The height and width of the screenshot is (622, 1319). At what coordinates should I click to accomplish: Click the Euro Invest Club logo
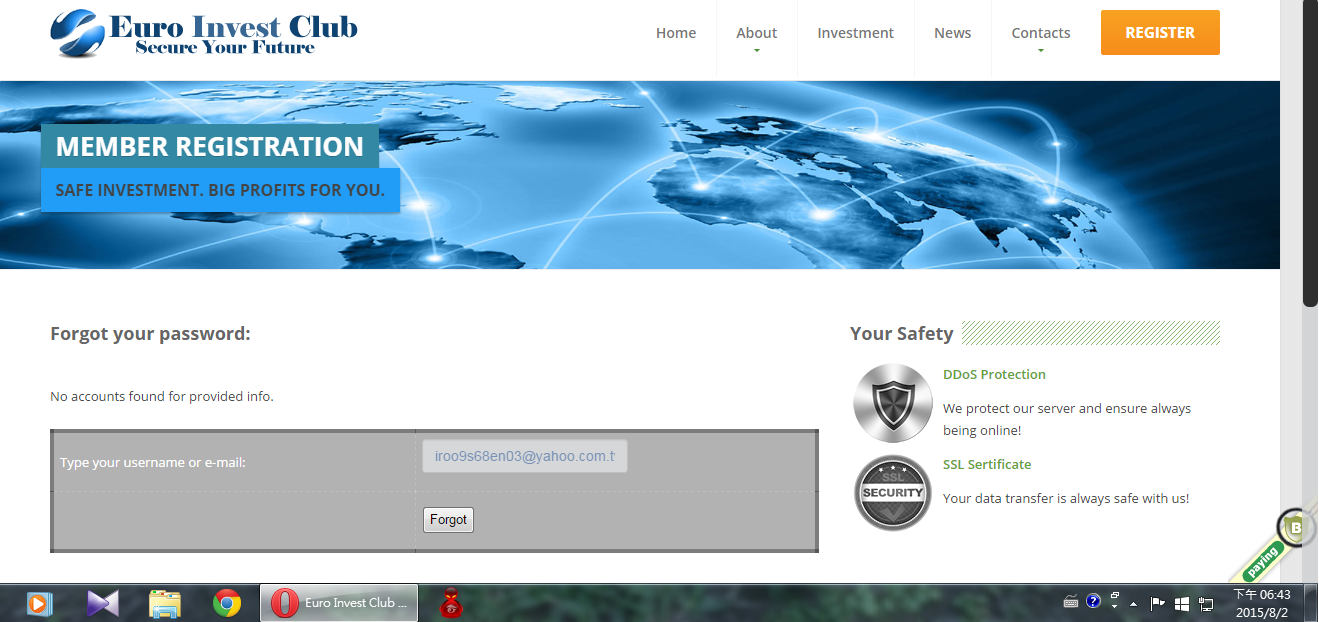click(x=203, y=33)
